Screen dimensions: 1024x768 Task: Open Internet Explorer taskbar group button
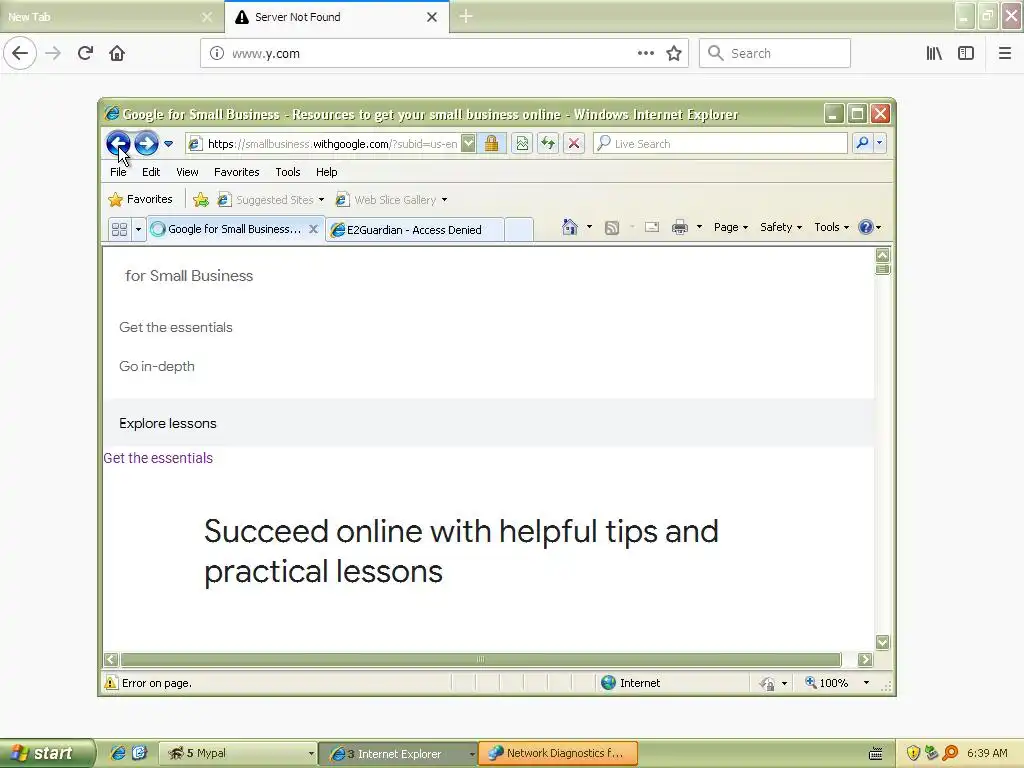(x=400, y=754)
